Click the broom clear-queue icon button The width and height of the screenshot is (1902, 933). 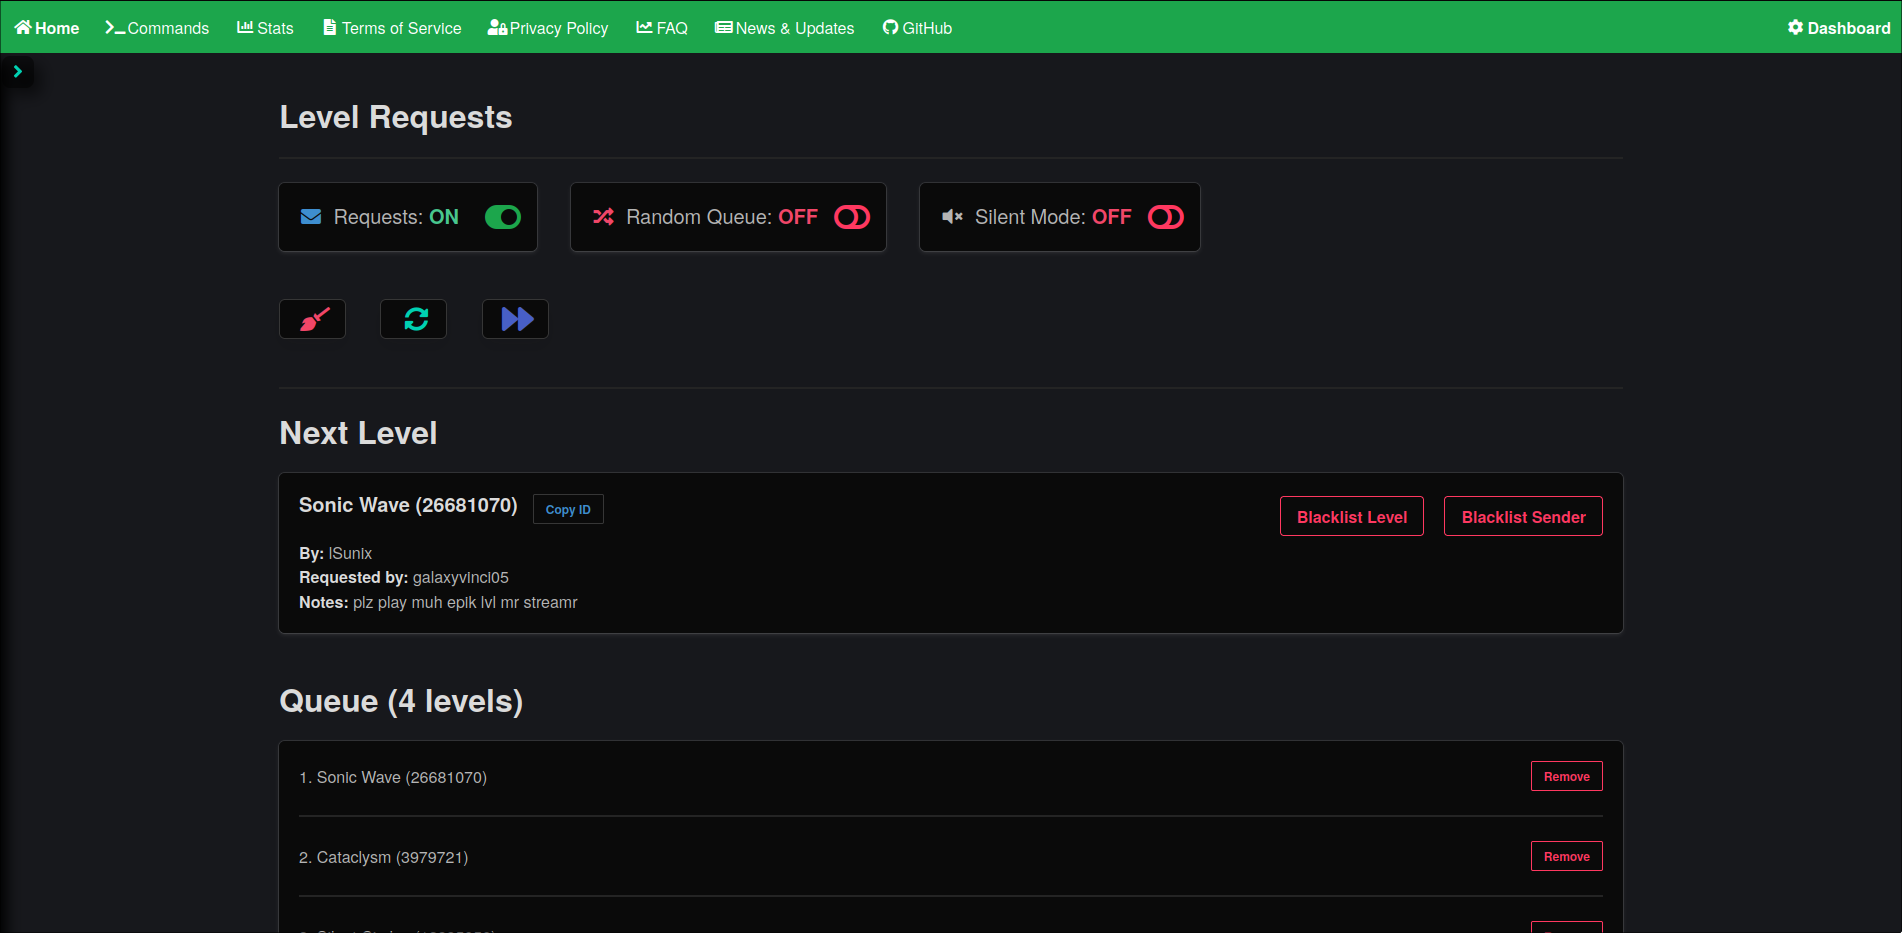[x=313, y=319]
